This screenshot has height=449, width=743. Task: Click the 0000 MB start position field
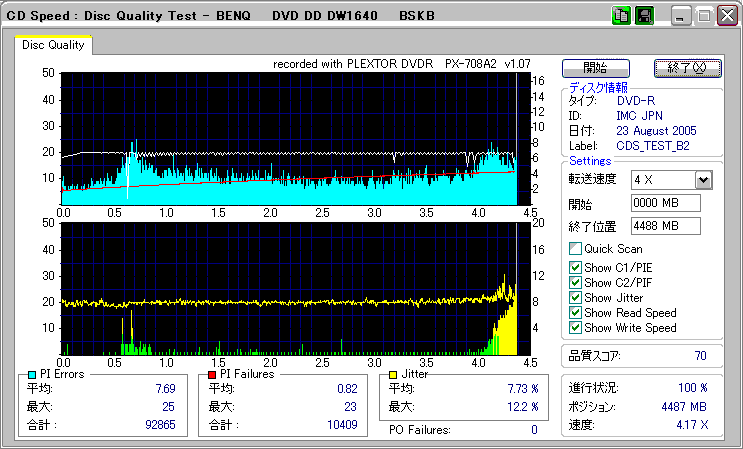click(665, 204)
